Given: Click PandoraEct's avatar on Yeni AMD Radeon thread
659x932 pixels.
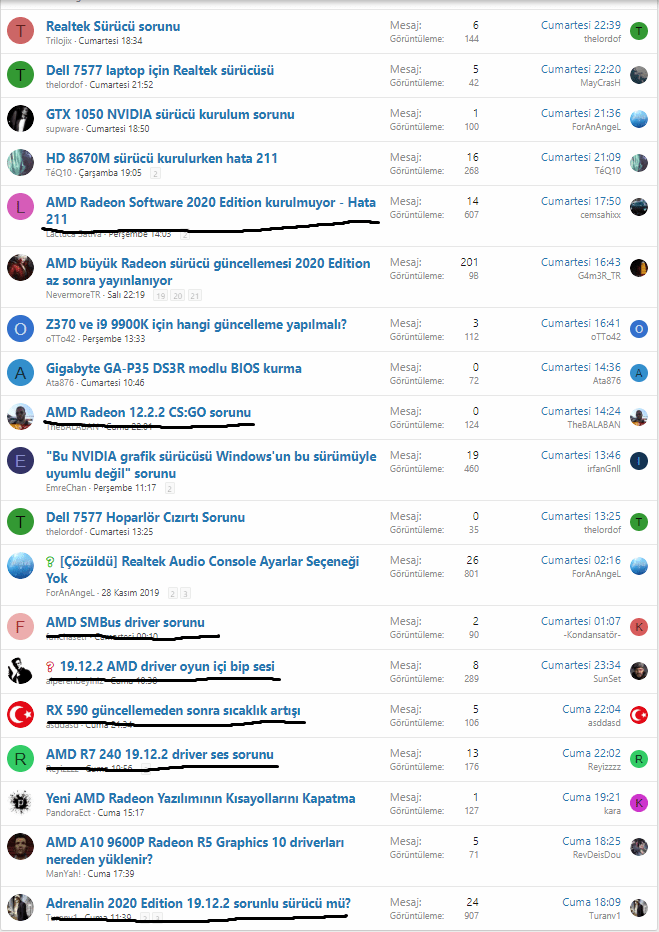Looking at the screenshot, I should pyautogui.click(x=20, y=802).
